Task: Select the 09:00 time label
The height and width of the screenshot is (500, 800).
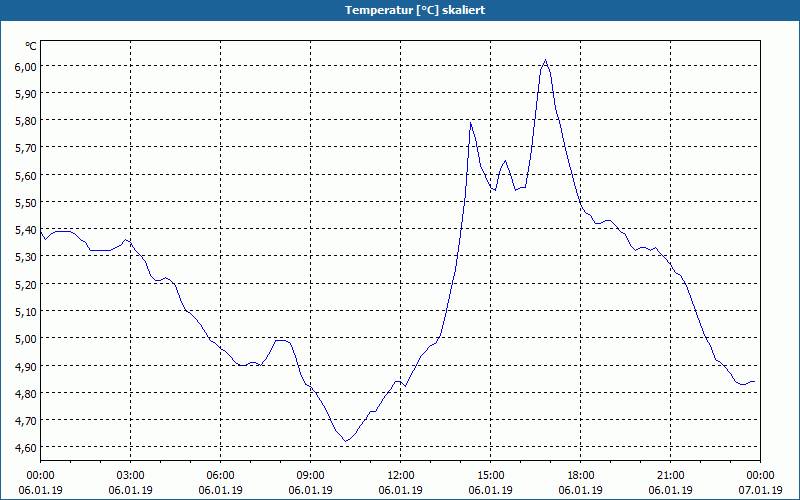Action: coord(310,476)
